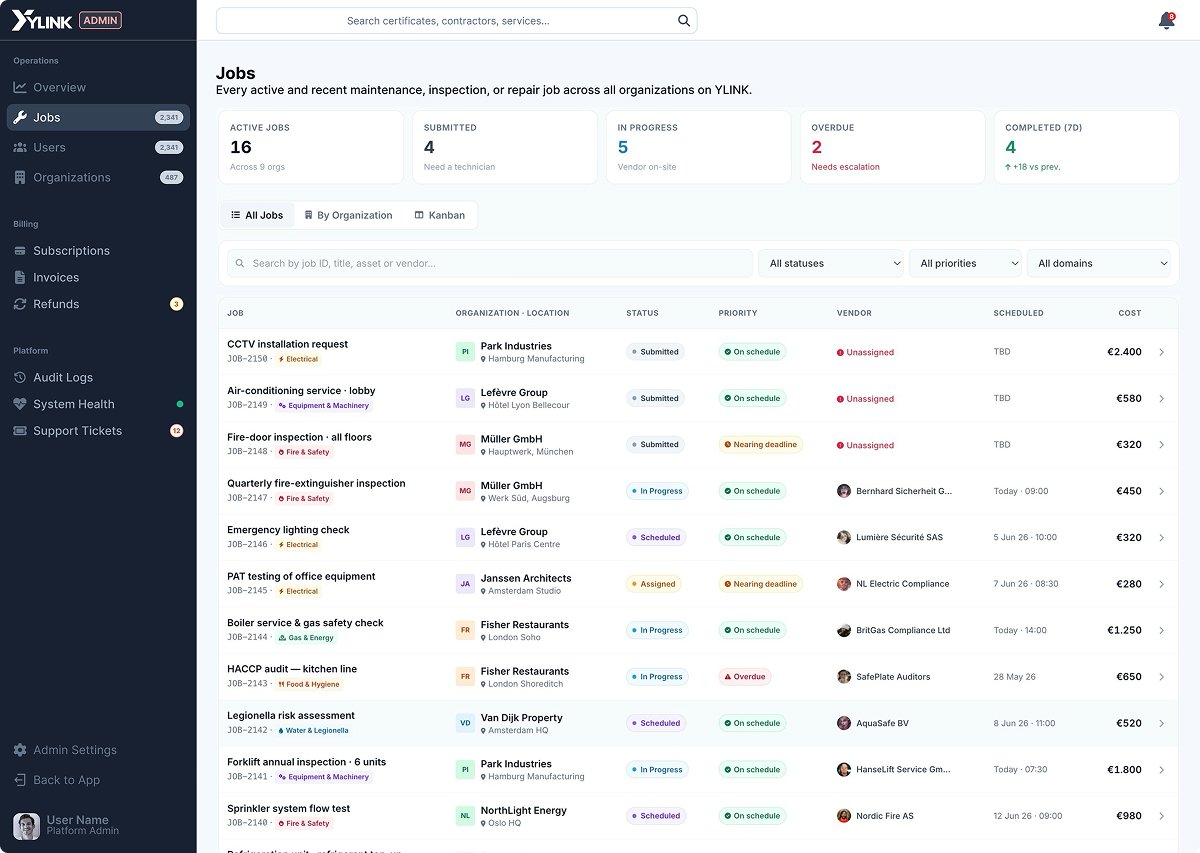Open Jobs in the sidebar menu
This screenshot has width=1200, height=853.
tap(98, 118)
